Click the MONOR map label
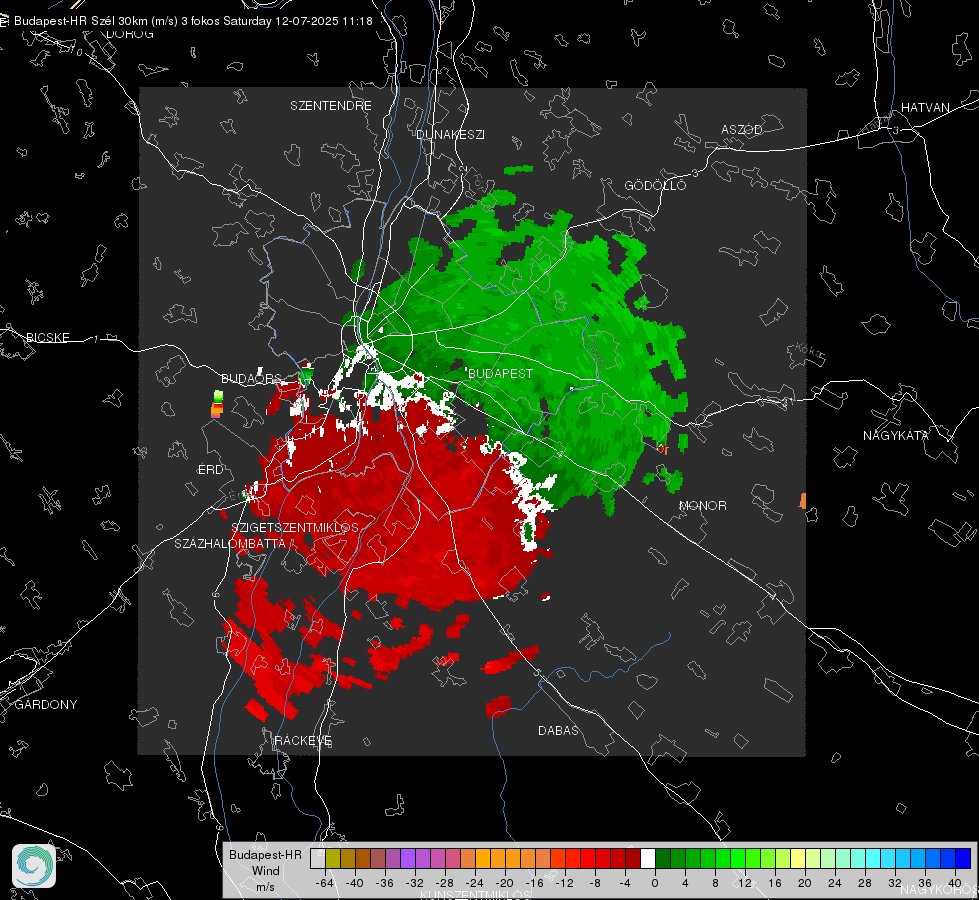Viewport: 979px width, 900px height. pyautogui.click(x=702, y=505)
